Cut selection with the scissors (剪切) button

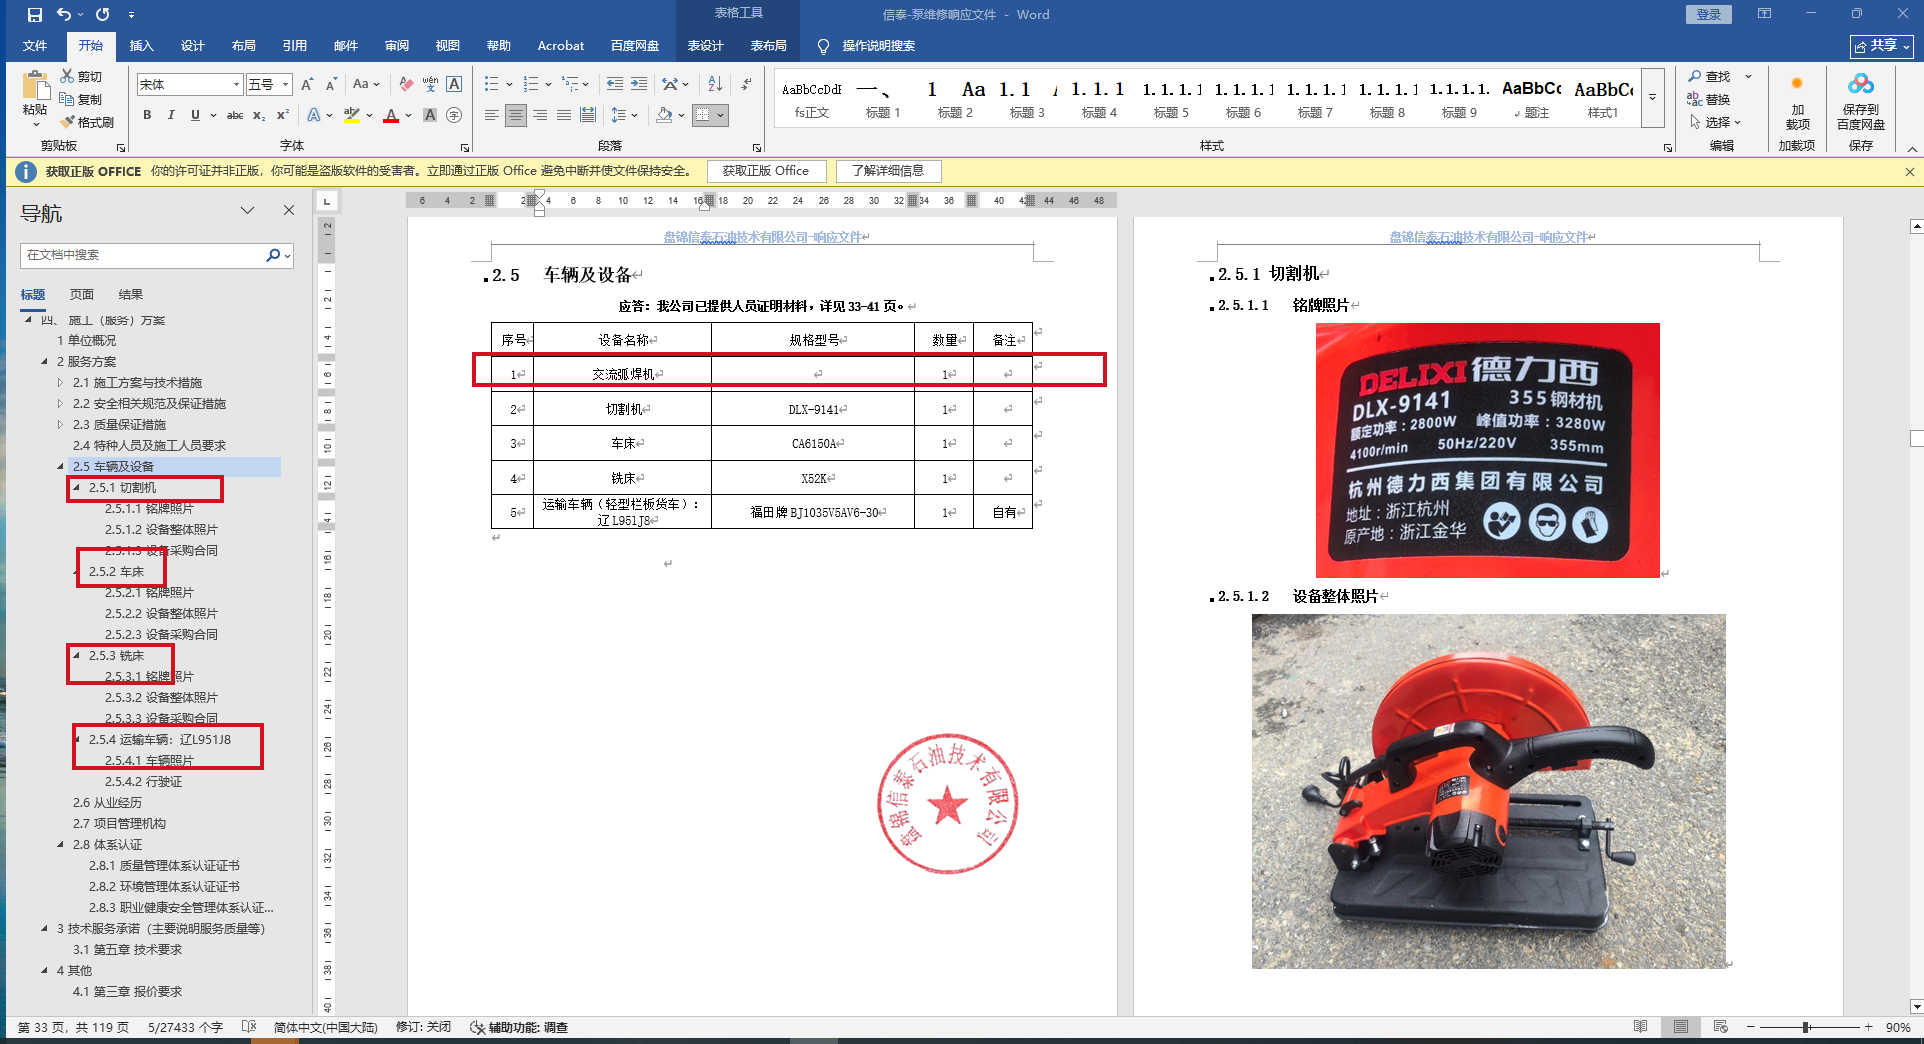point(81,76)
